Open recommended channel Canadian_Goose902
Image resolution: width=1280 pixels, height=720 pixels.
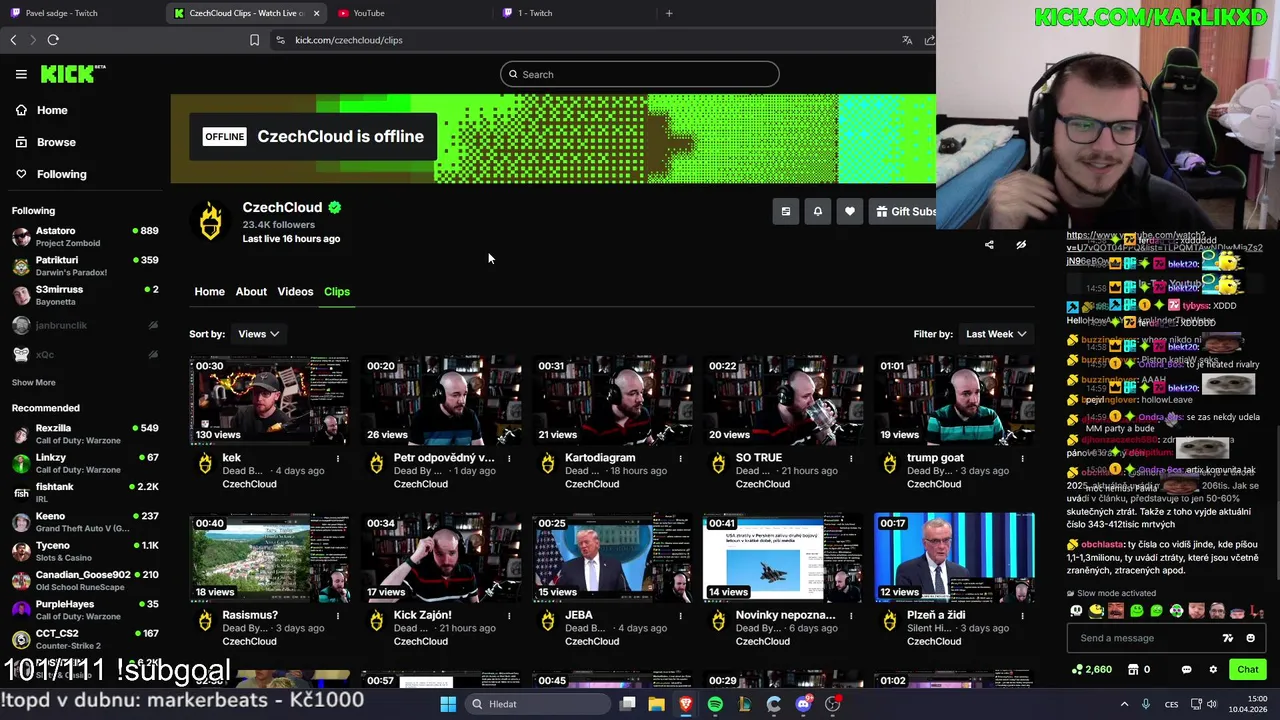[x=85, y=581]
